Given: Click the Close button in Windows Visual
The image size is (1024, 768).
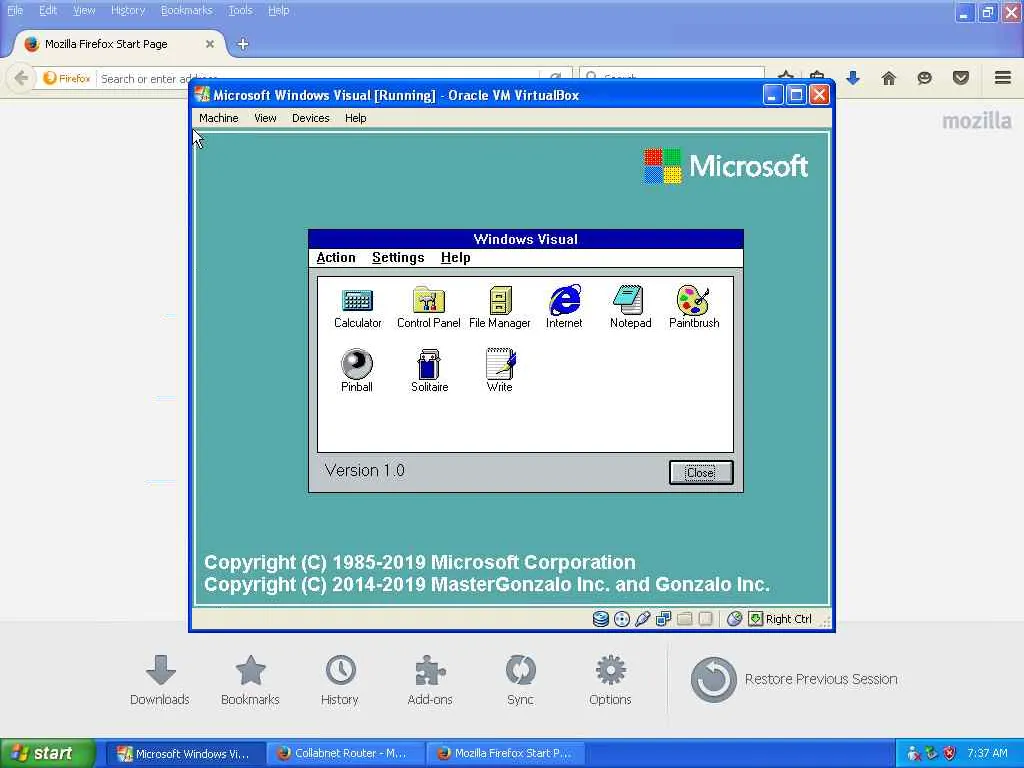Looking at the screenshot, I should [x=701, y=472].
